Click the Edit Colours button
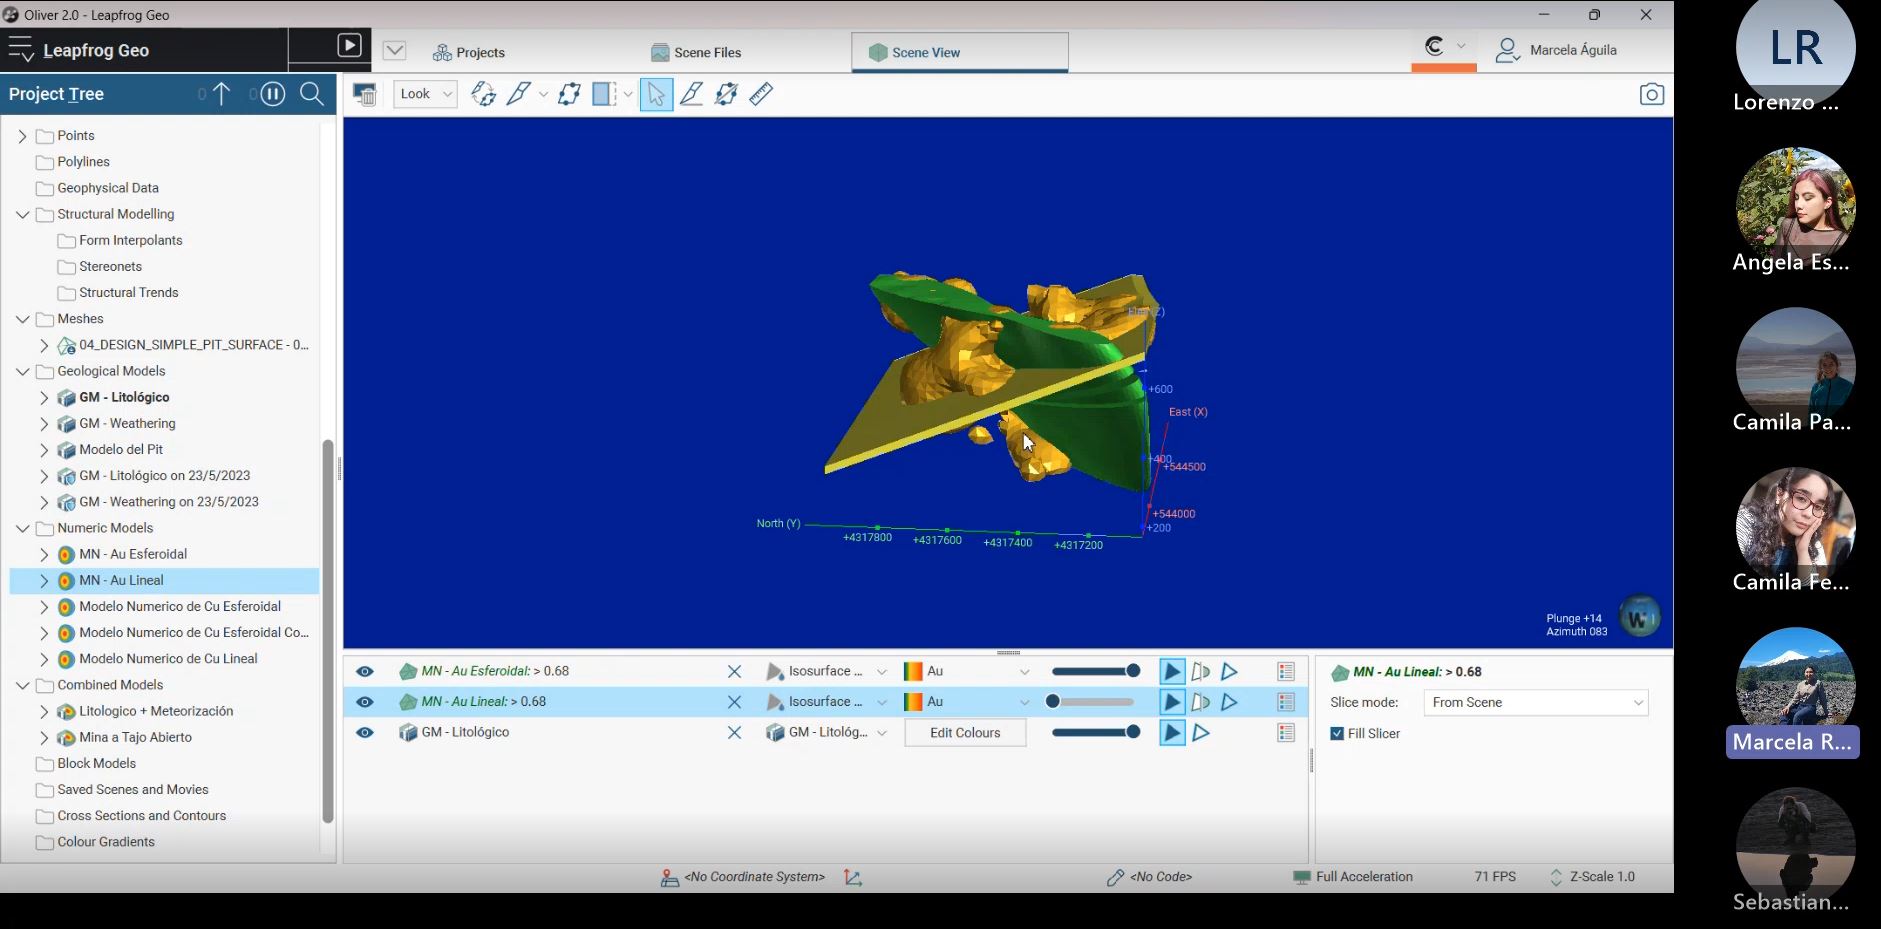 965,733
